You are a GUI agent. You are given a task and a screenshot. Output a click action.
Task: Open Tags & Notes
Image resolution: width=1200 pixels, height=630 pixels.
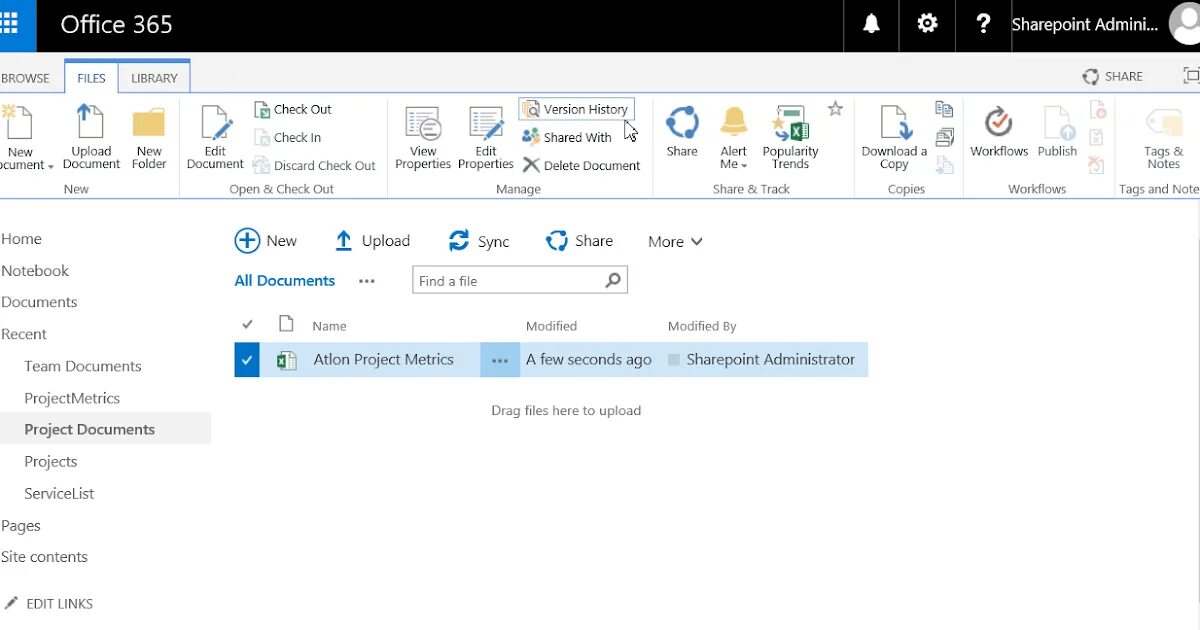point(1163,138)
